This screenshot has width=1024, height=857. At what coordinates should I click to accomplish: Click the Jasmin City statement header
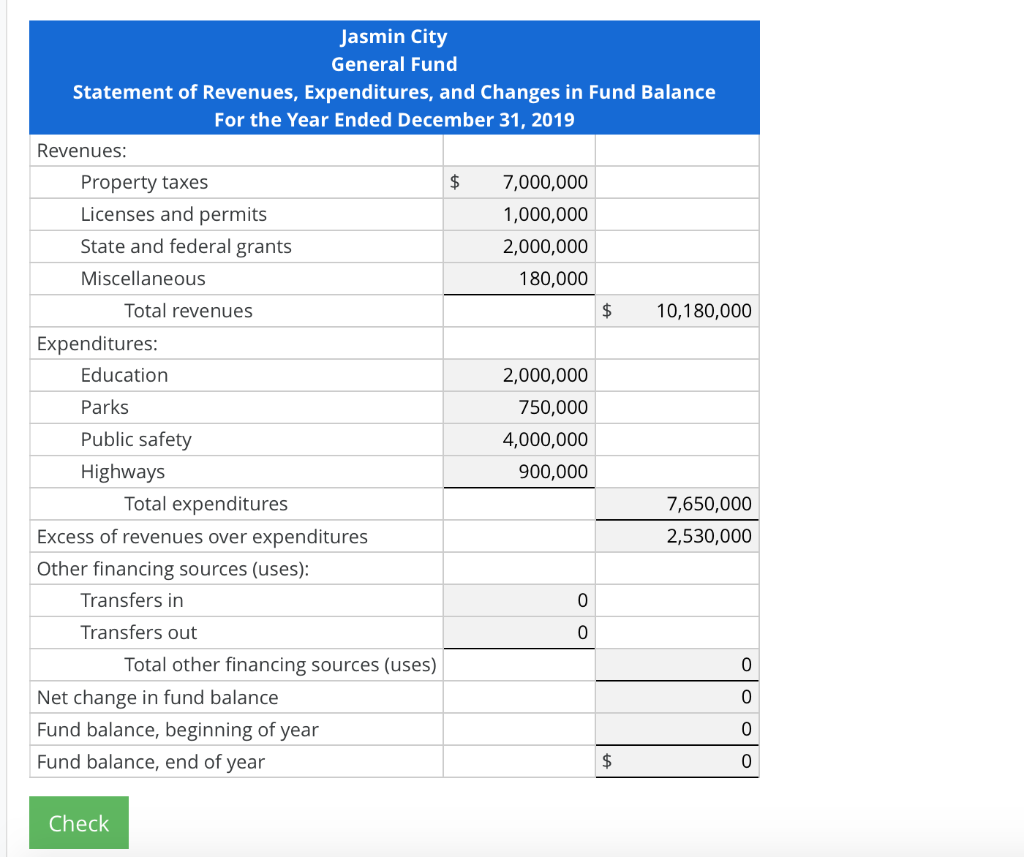pyautogui.click(x=394, y=77)
